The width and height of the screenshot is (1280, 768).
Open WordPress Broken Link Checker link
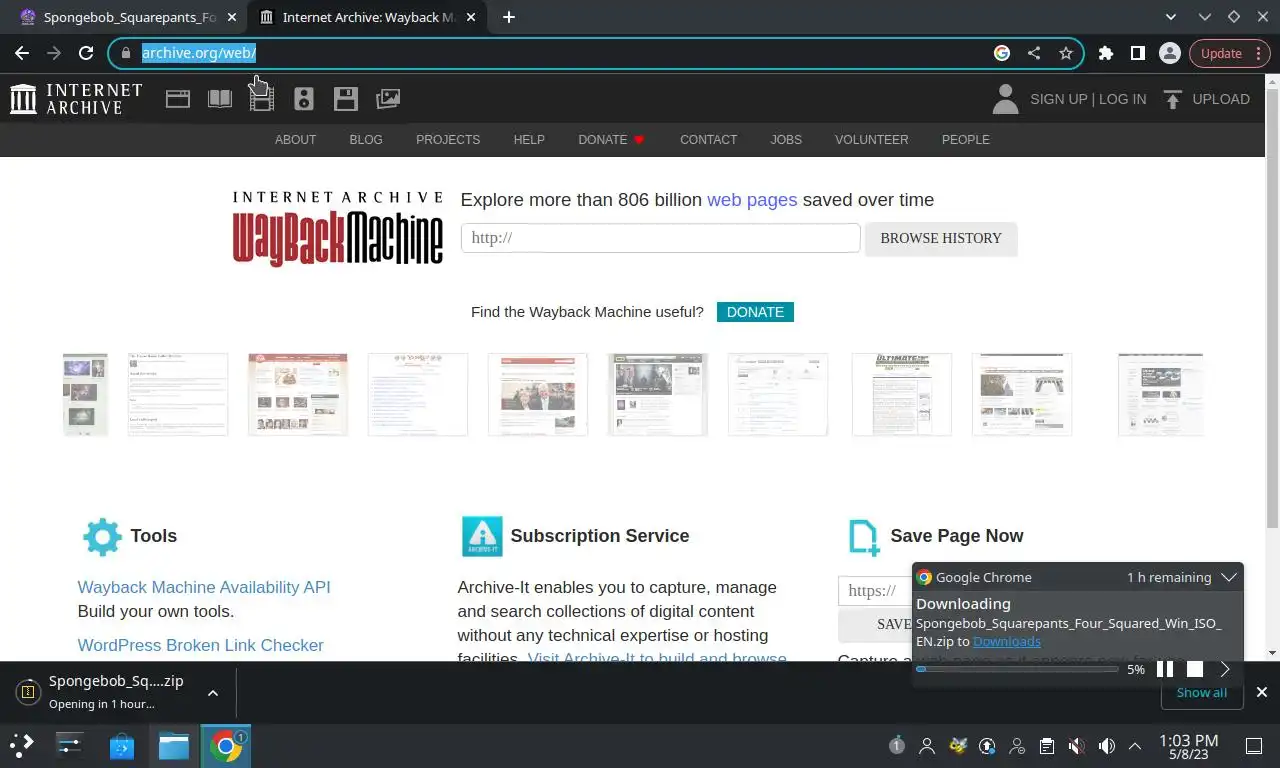[200, 645]
